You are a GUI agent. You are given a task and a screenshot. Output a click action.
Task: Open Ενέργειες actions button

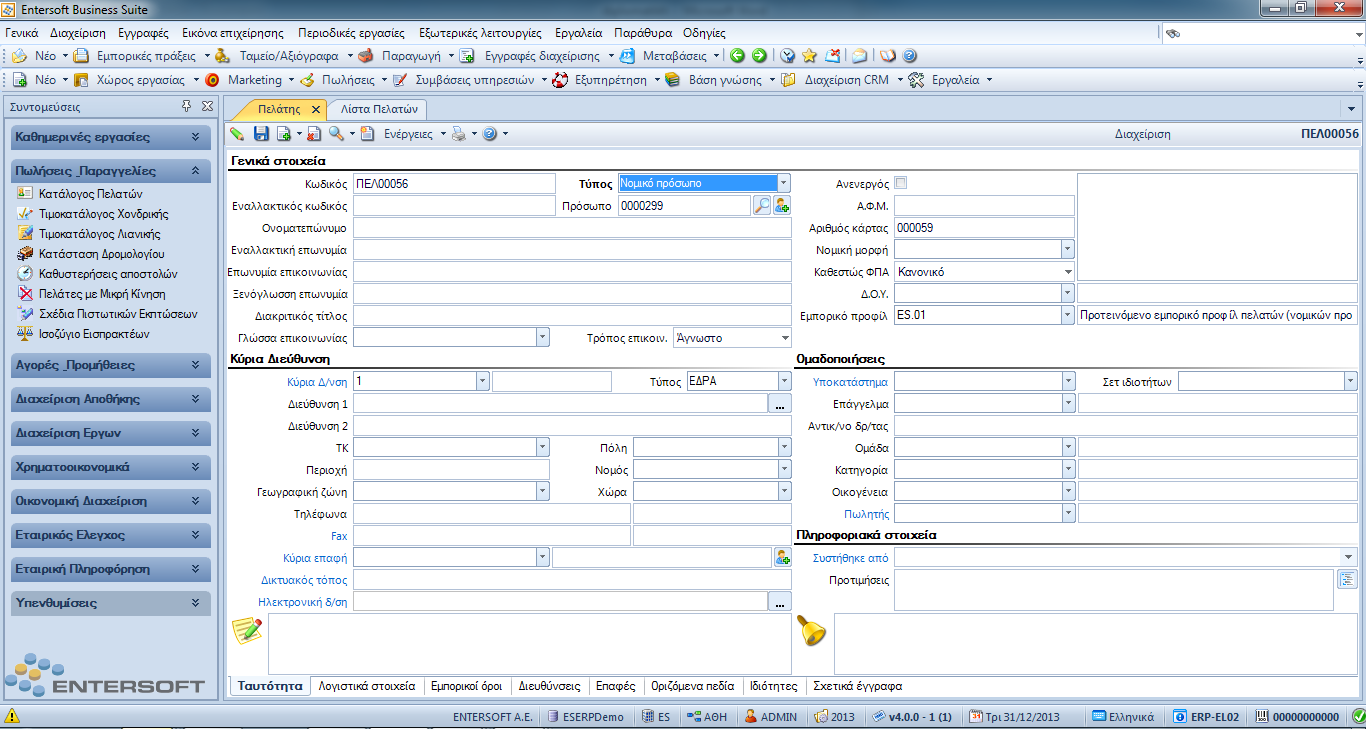click(408, 133)
